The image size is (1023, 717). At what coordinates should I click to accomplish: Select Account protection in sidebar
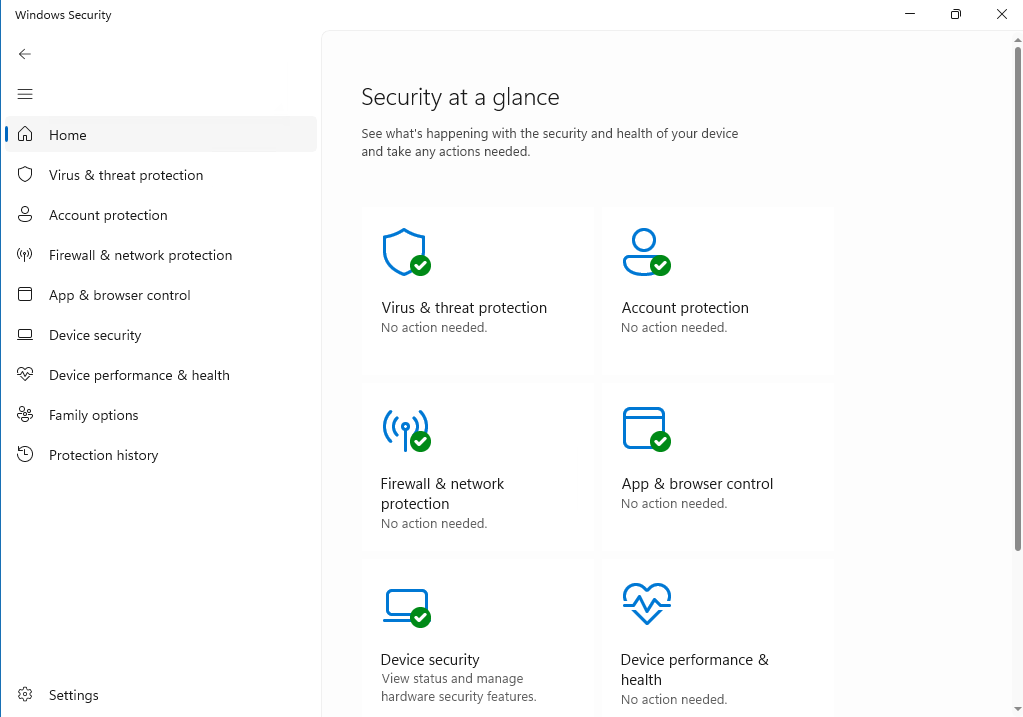point(108,215)
